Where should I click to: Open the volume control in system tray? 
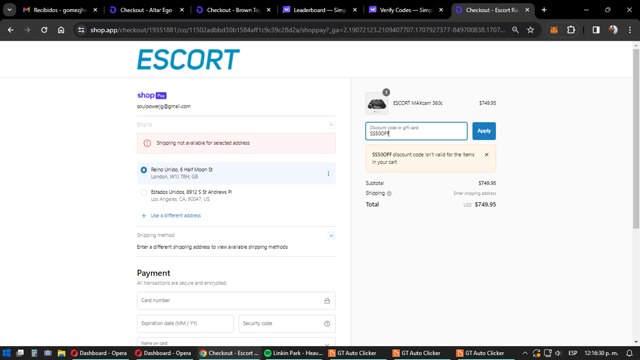click(x=558, y=353)
